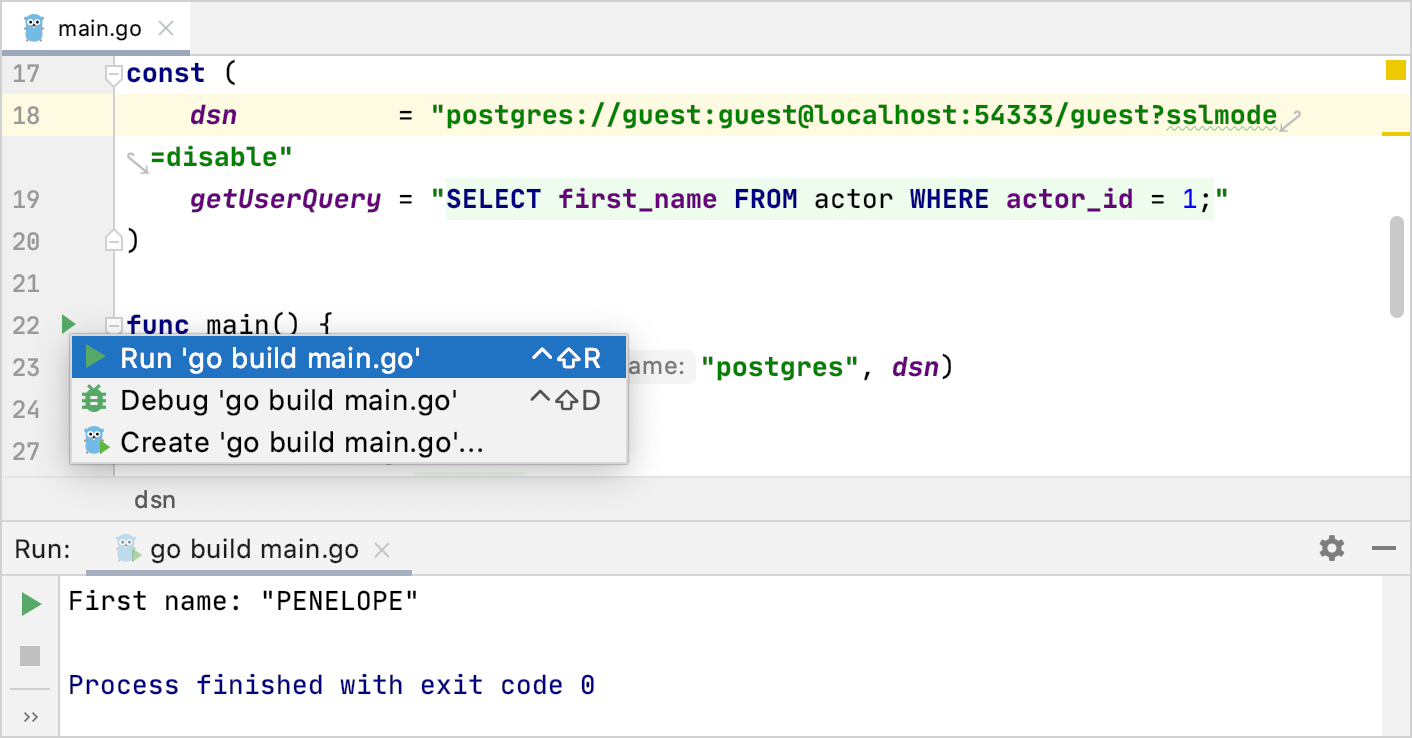
Task: Click the debug bug icon in the context menu
Action: click(x=95, y=399)
